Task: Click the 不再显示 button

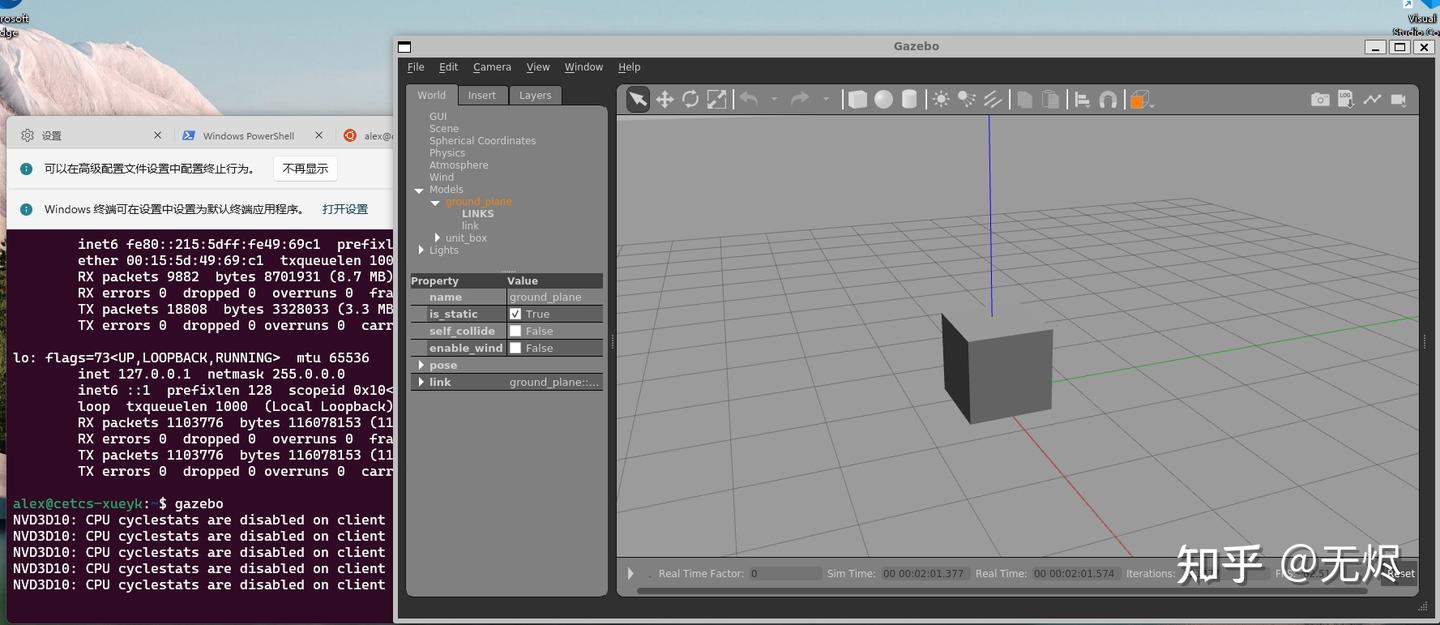Action: pos(305,169)
